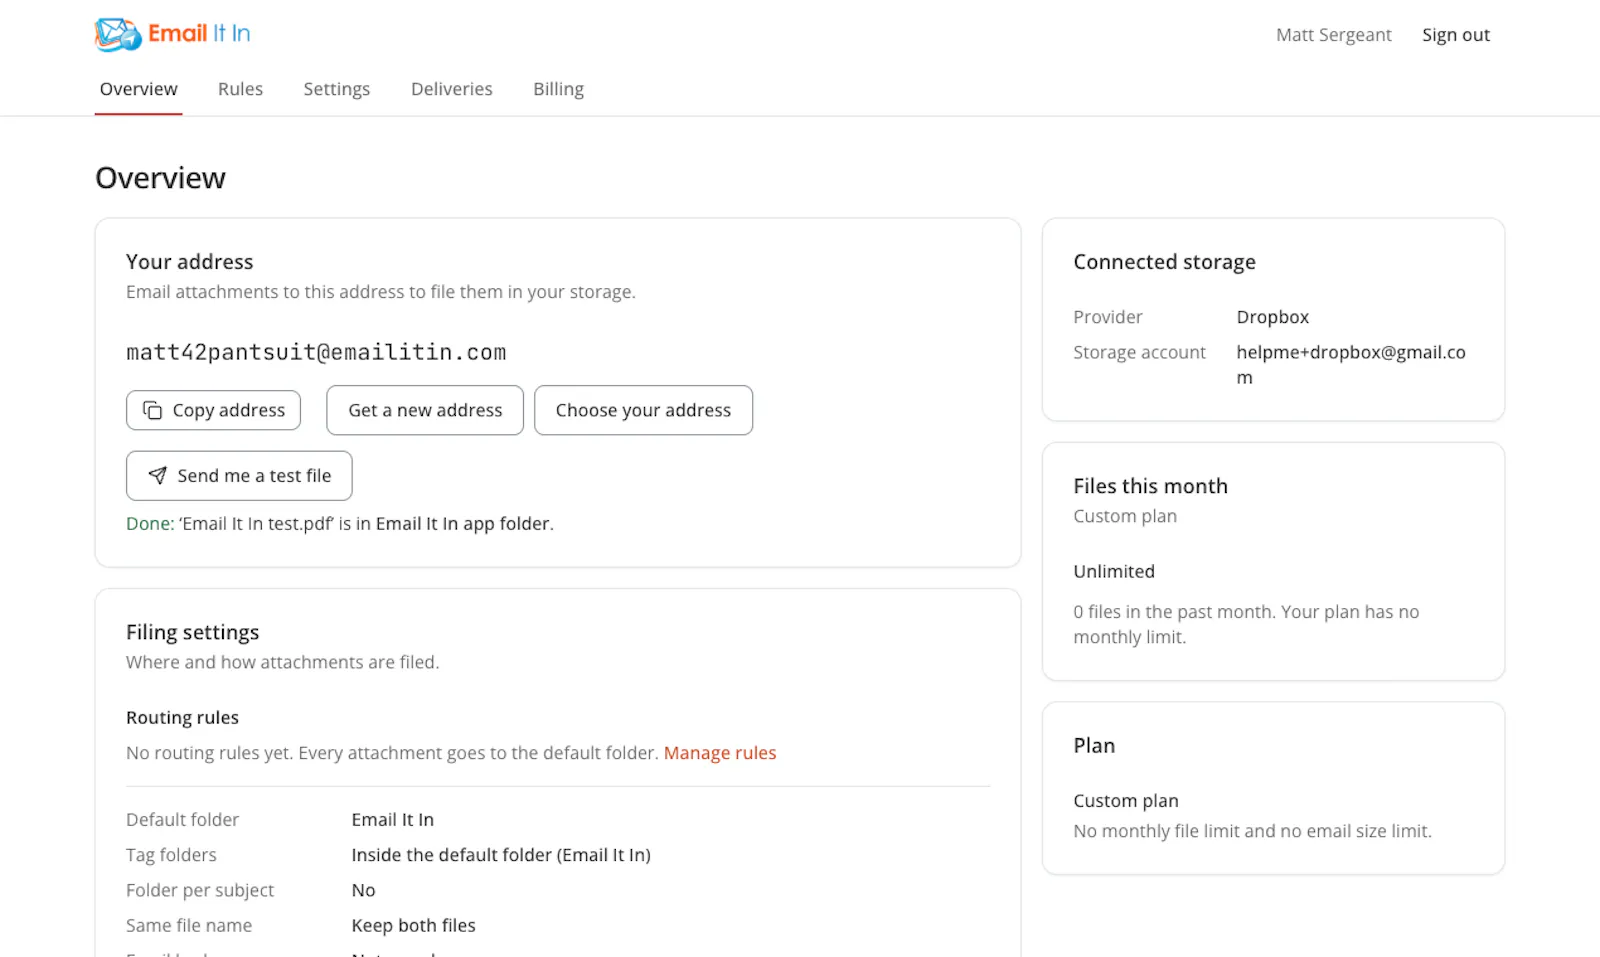The image size is (1600, 957).
Task: Click the 'Unlimited' files value
Action: (x=1114, y=572)
